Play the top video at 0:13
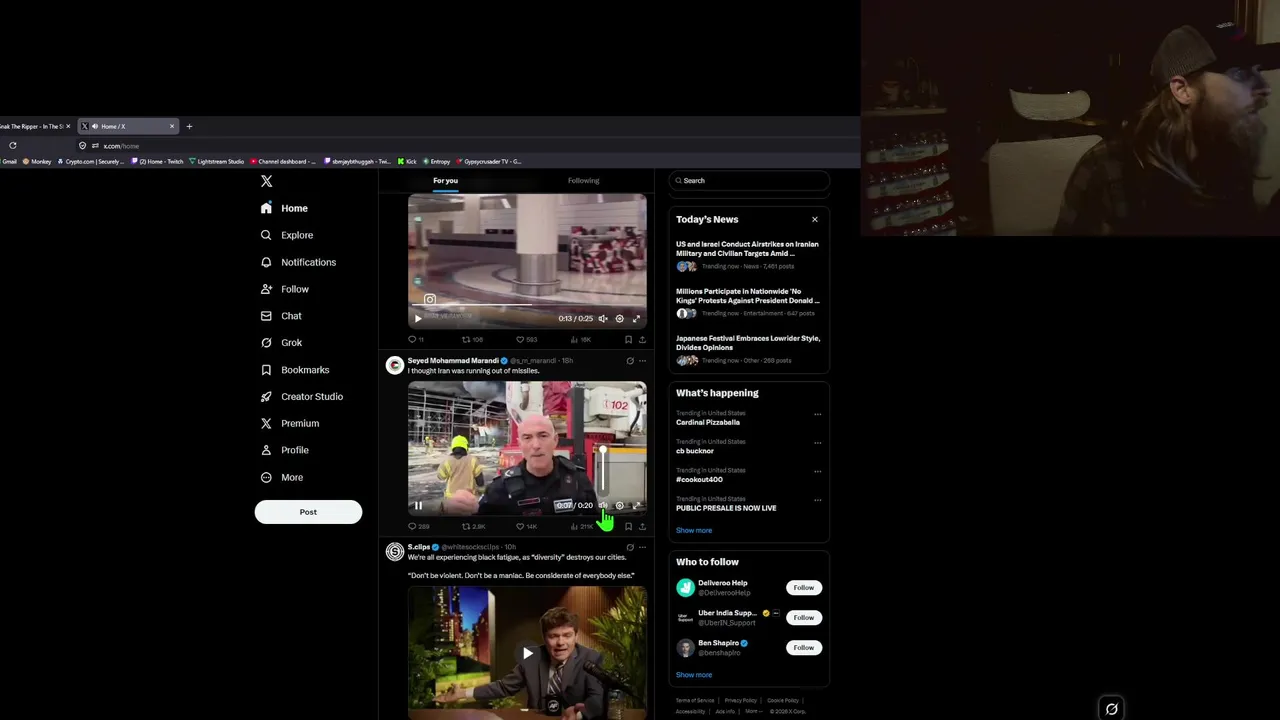Viewport: 1280px width, 720px height. pyautogui.click(x=418, y=318)
